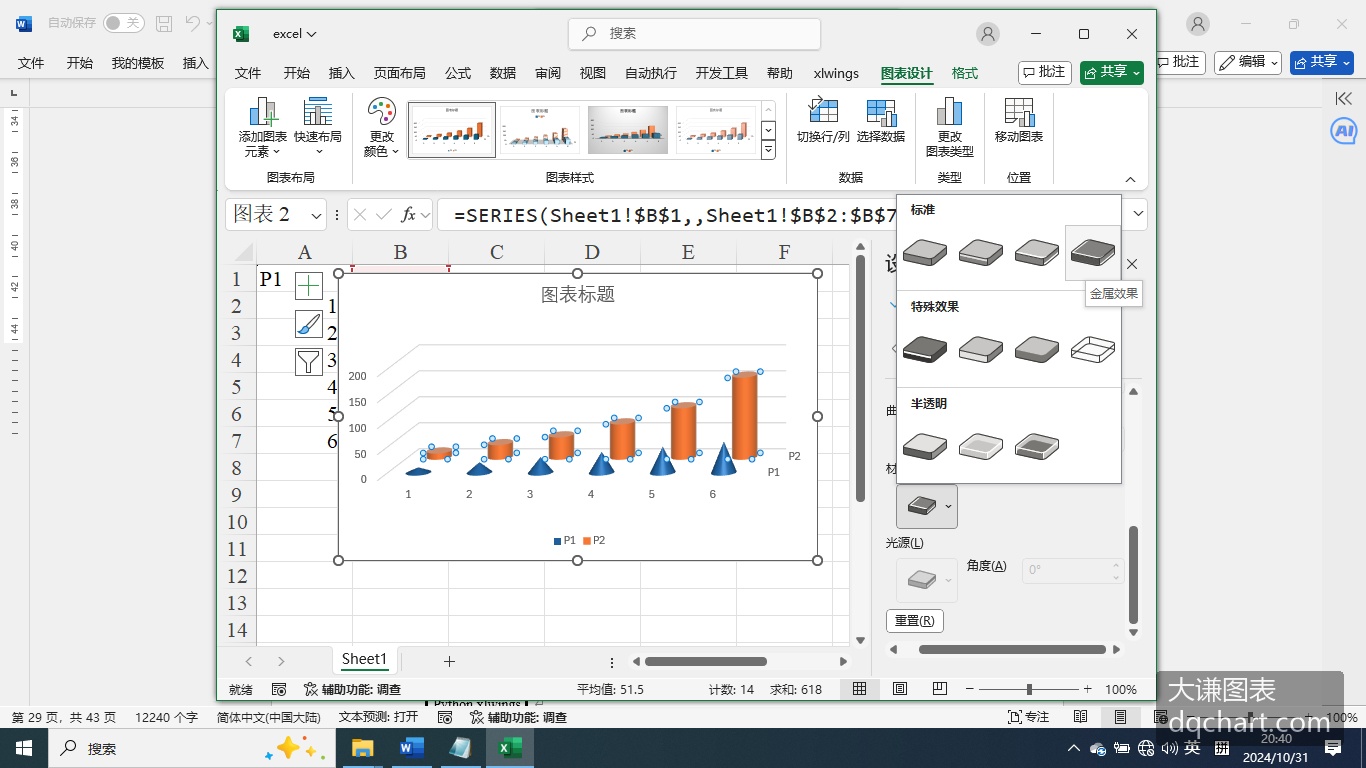This screenshot has width=1366, height=768.
Task: Open File Explorer from the taskbar
Action: [361, 748]
